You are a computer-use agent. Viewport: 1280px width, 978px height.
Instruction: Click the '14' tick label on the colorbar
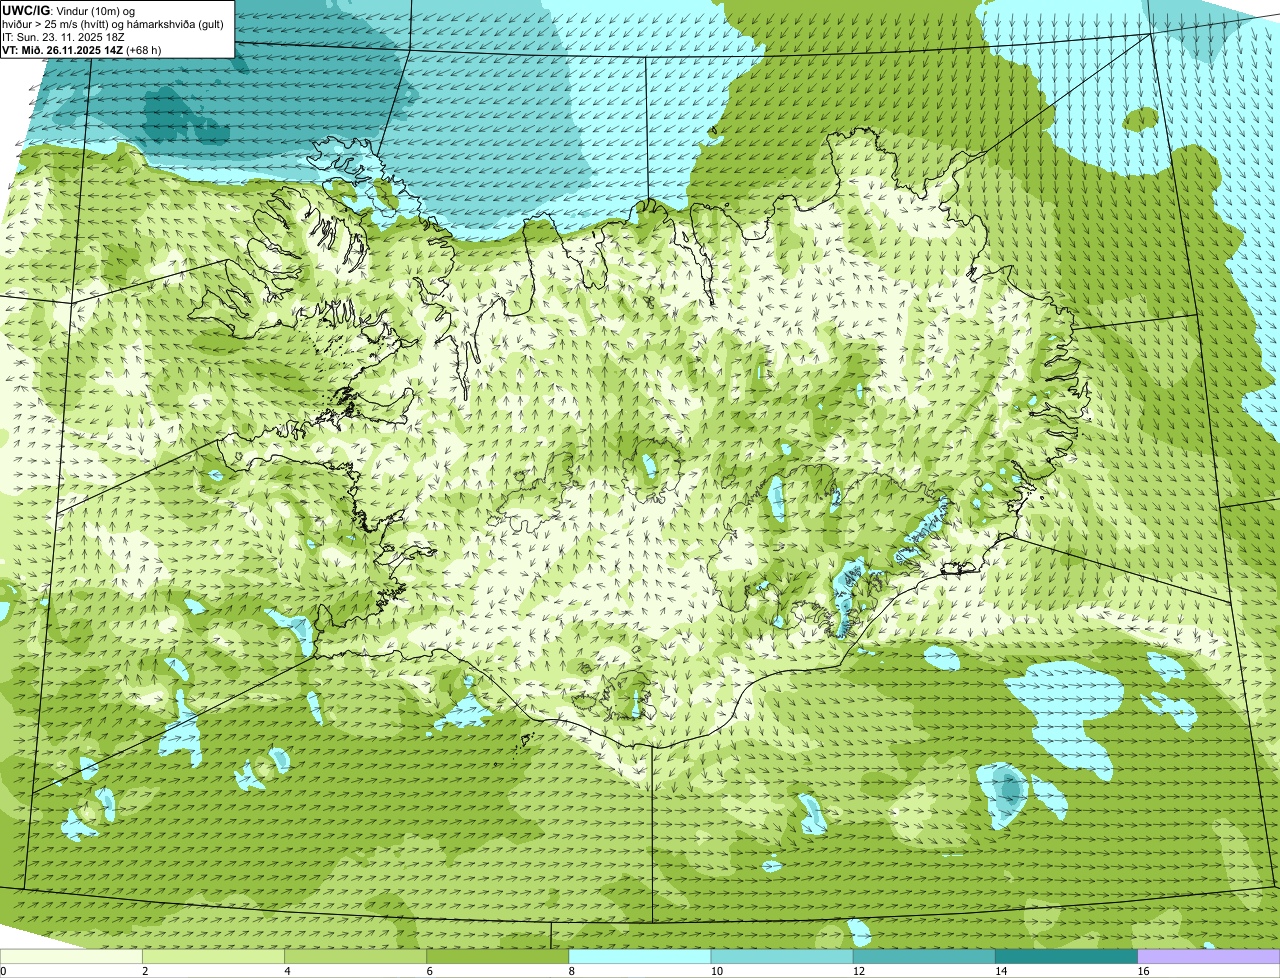(1000, 971)
